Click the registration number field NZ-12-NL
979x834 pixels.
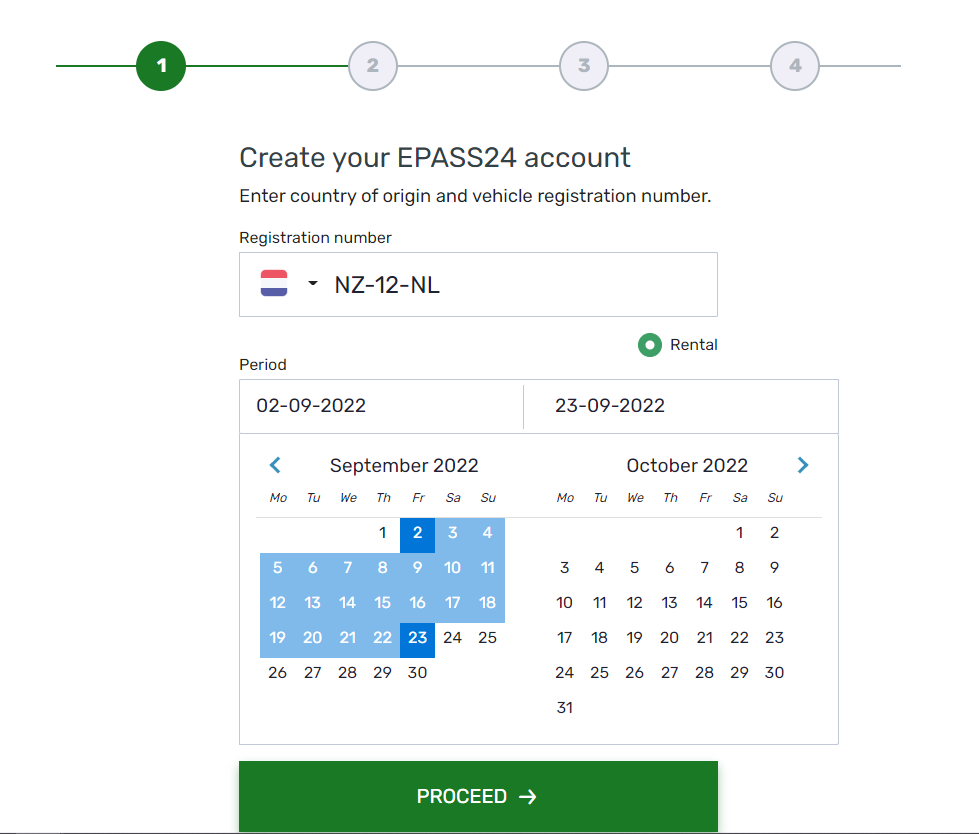point(478,285)
